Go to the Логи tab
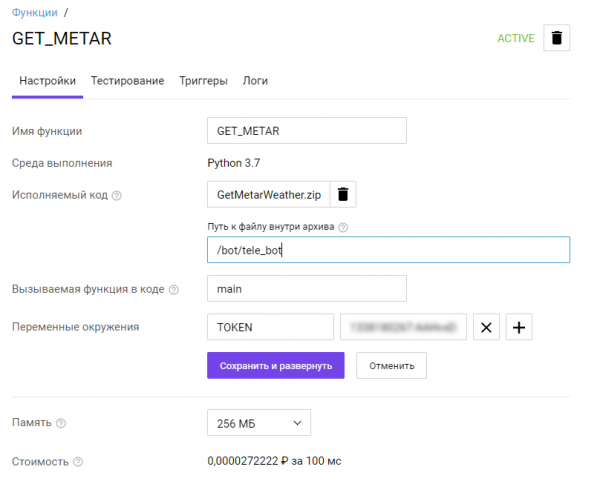Viewport: 600px width, 481px height. click(x=255, y=80)
